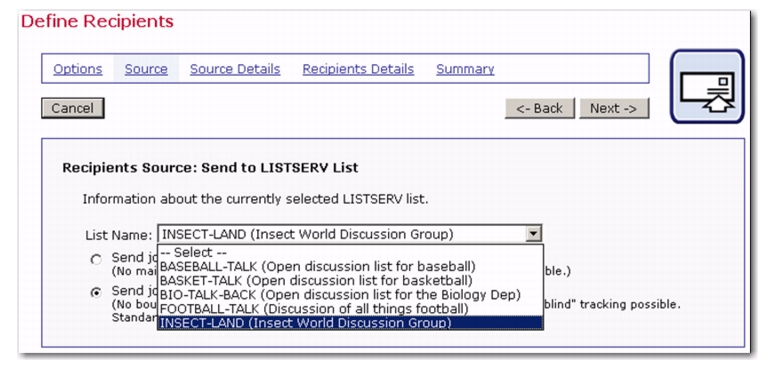Switch to the Source tab
767x376 pixels.
point(146,69)
